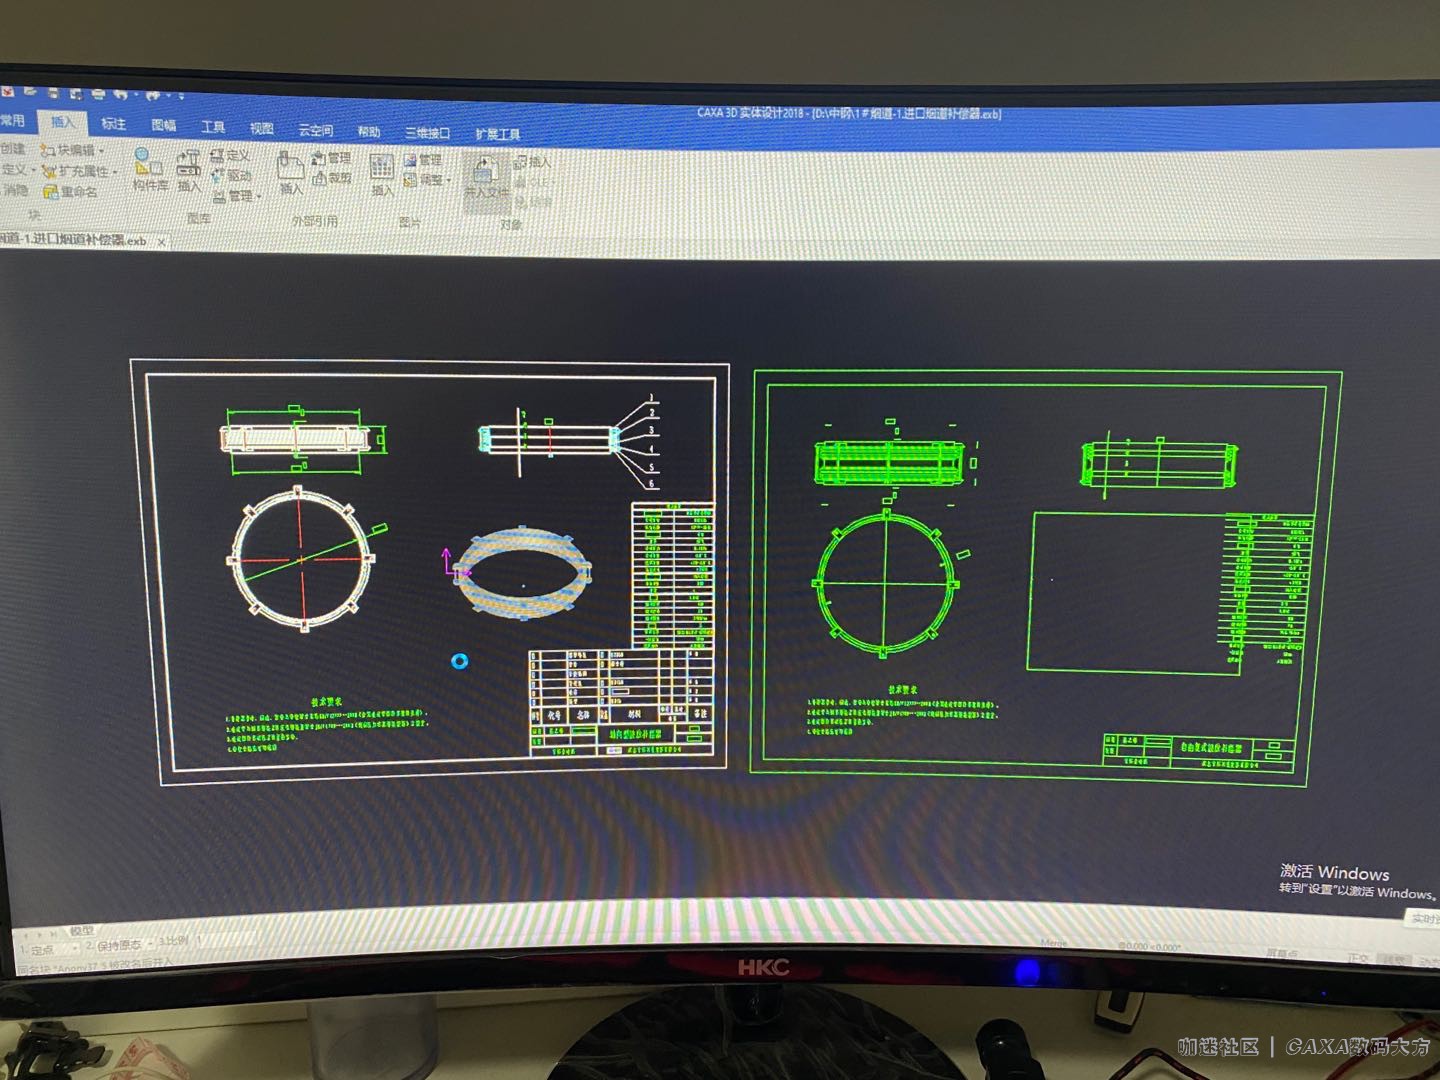
Task: Click the 扩充属性 extended attributes tool
Action: [75, 171]
